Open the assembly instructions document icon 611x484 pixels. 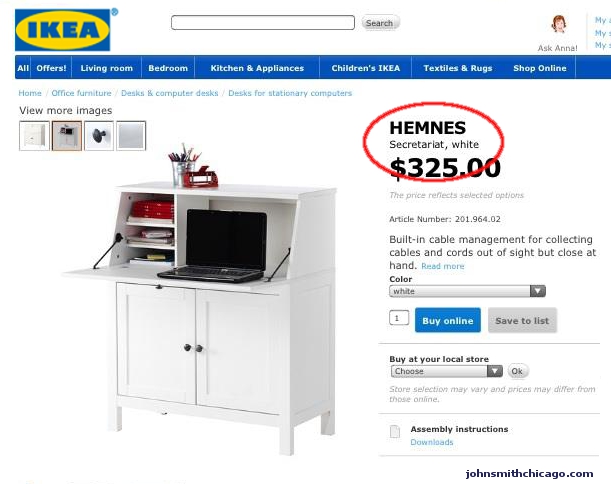395,431
